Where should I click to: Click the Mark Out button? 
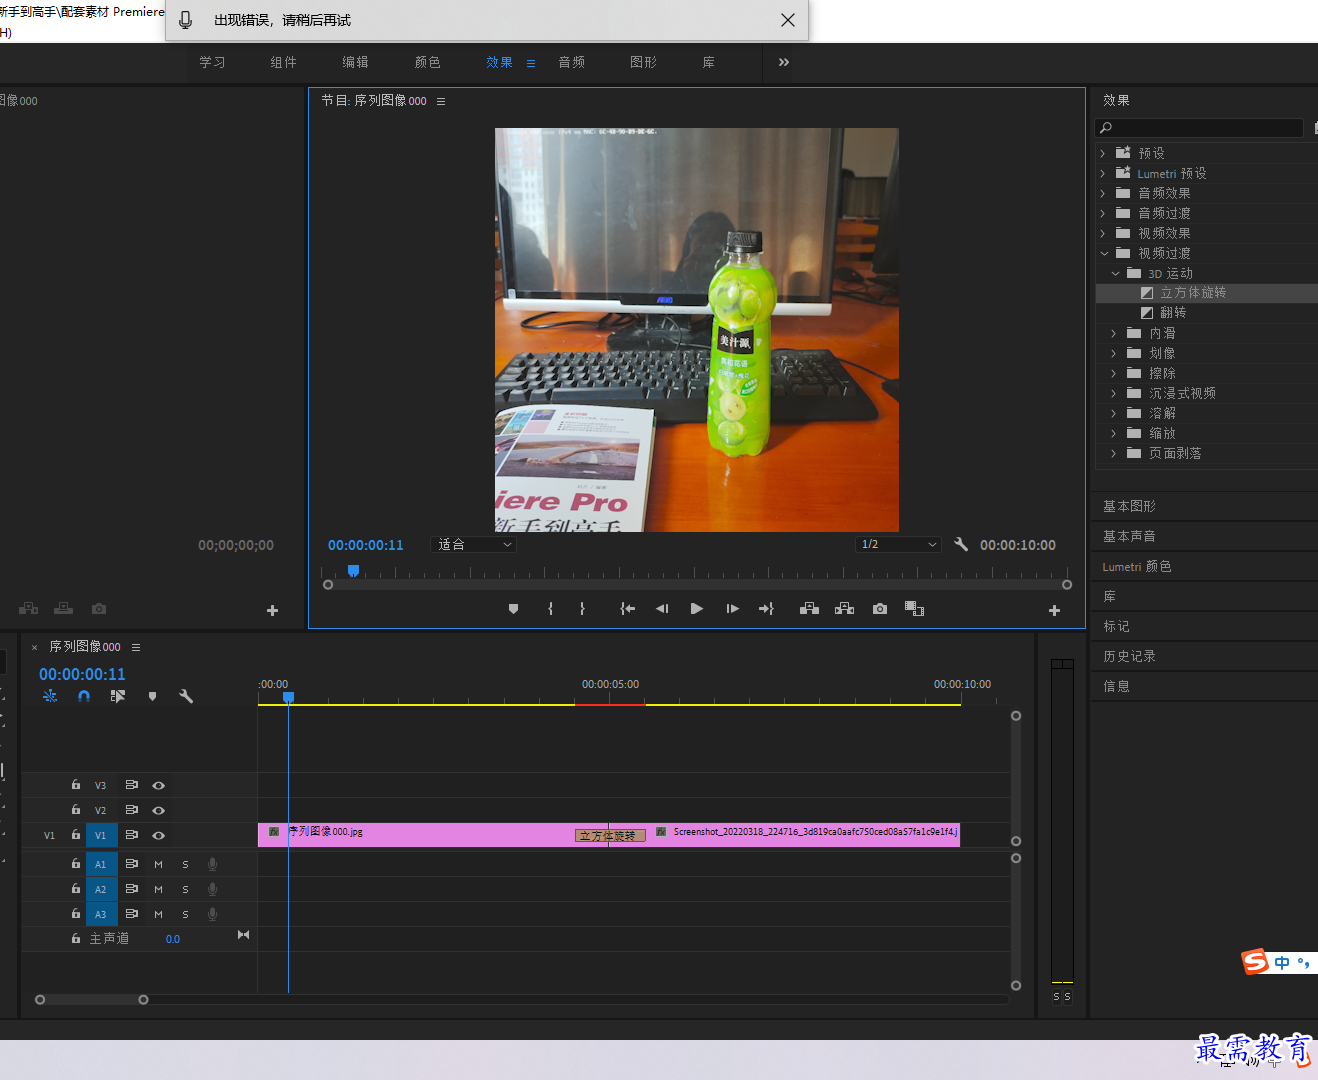click(582, 609)
